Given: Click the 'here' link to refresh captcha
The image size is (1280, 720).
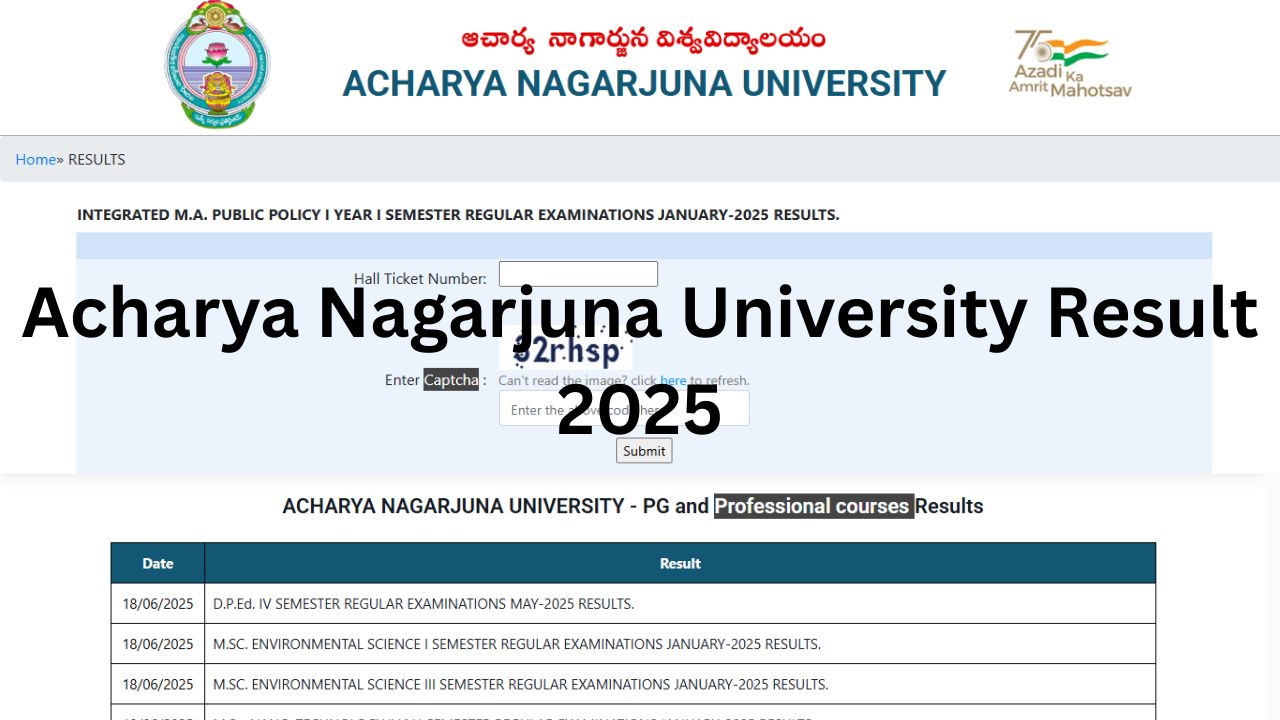Looking at the screenshot, I should [x=673, y=381].
